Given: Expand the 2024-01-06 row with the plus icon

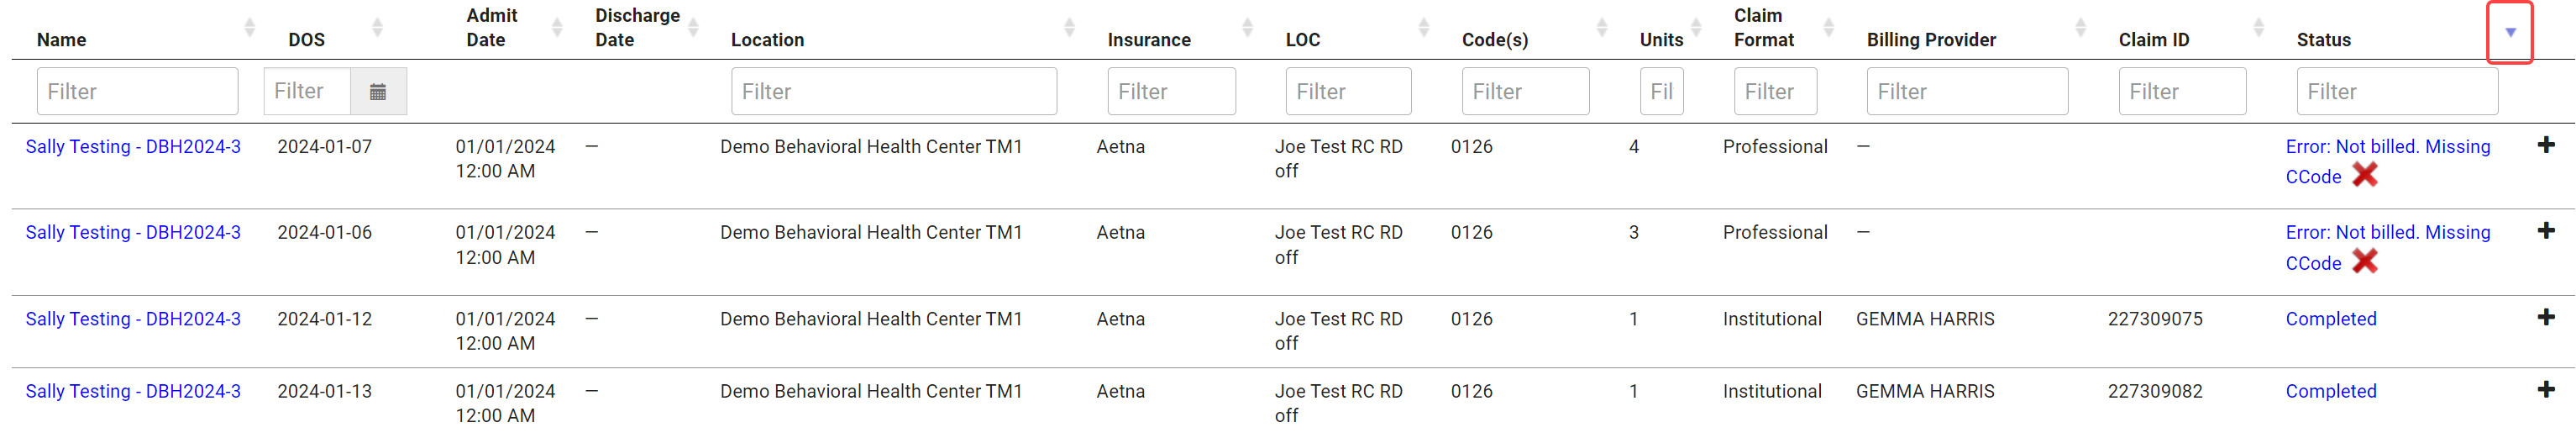Looking at the screenshot, I should coord(2546,231).
